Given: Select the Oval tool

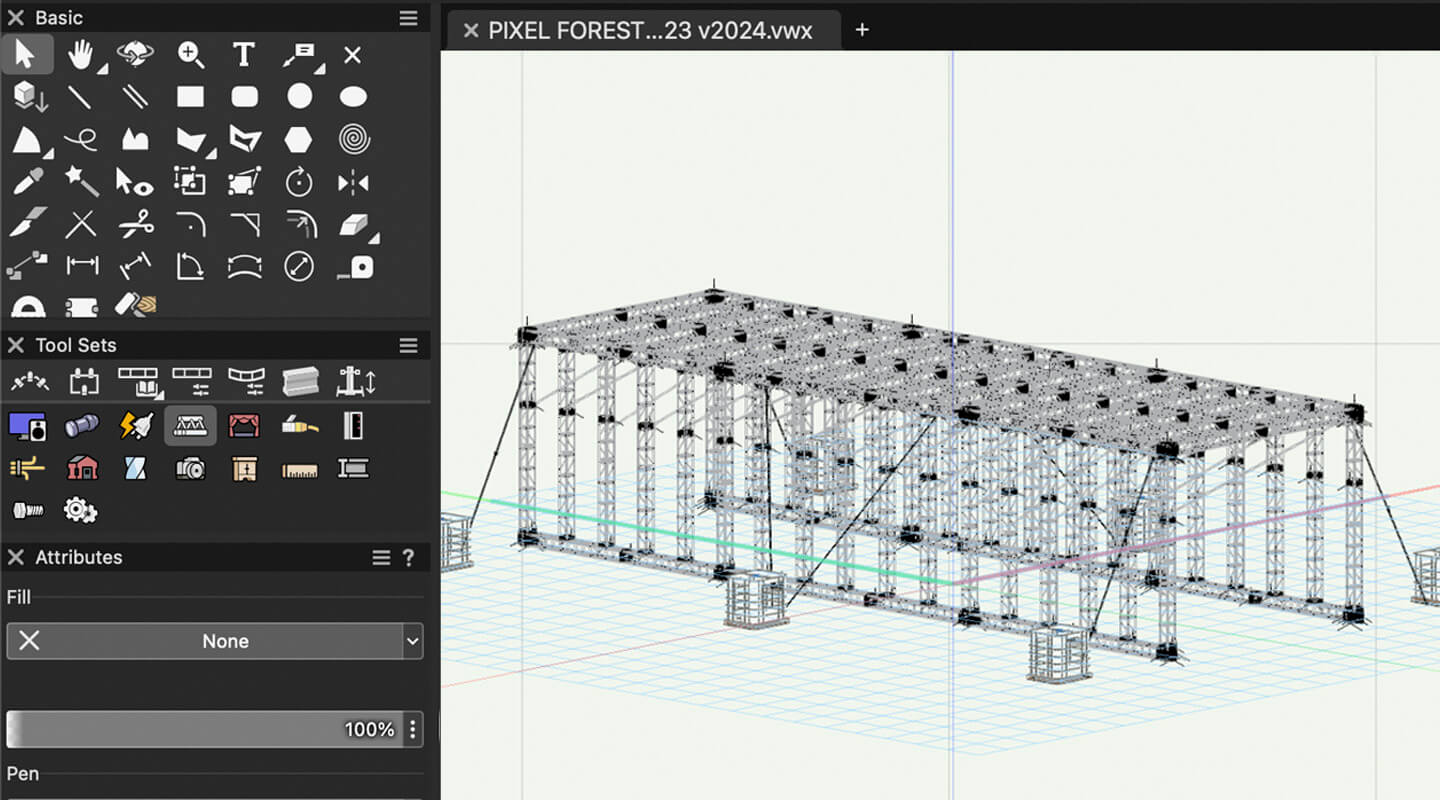Looking at the screenshot, I should click(353, 97).
